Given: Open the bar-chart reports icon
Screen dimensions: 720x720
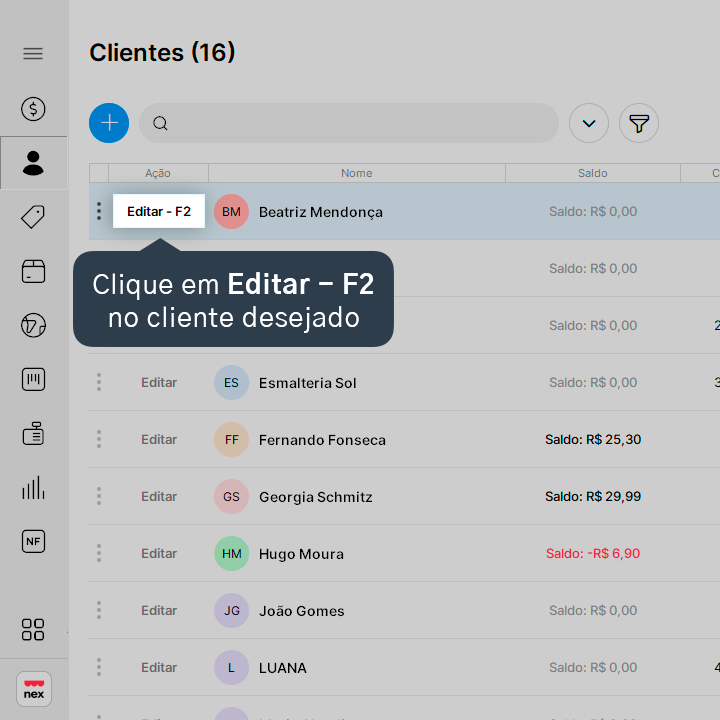Looking at the screenshot, I should pos(33,487).
